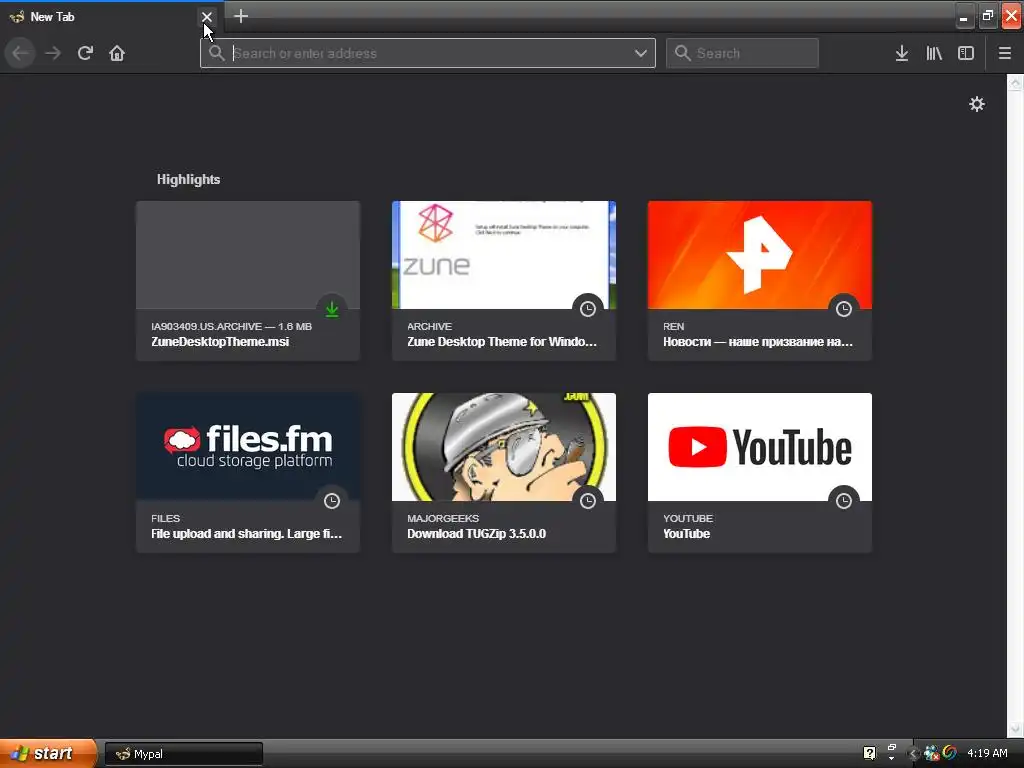Close the New Tab tab
The height and width of the screenshot is (768, 1024).
click(x=206, y=17)
